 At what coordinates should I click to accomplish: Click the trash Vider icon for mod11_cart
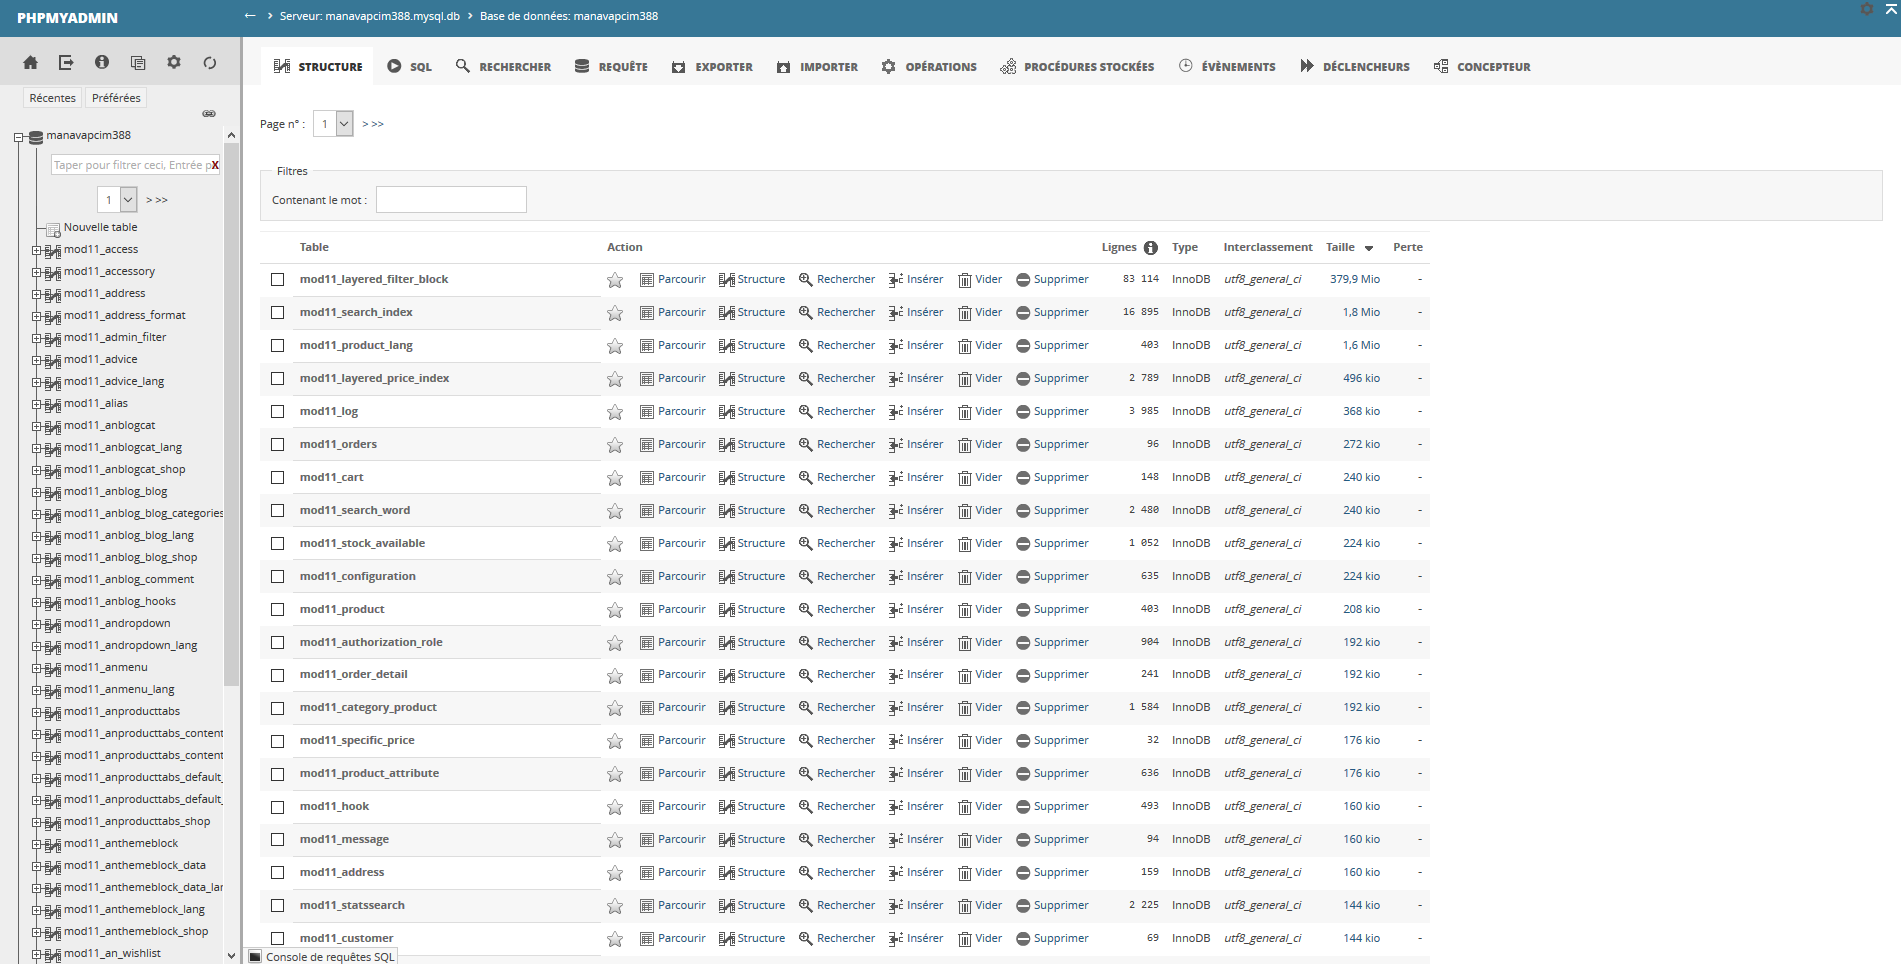pos(965,478)
